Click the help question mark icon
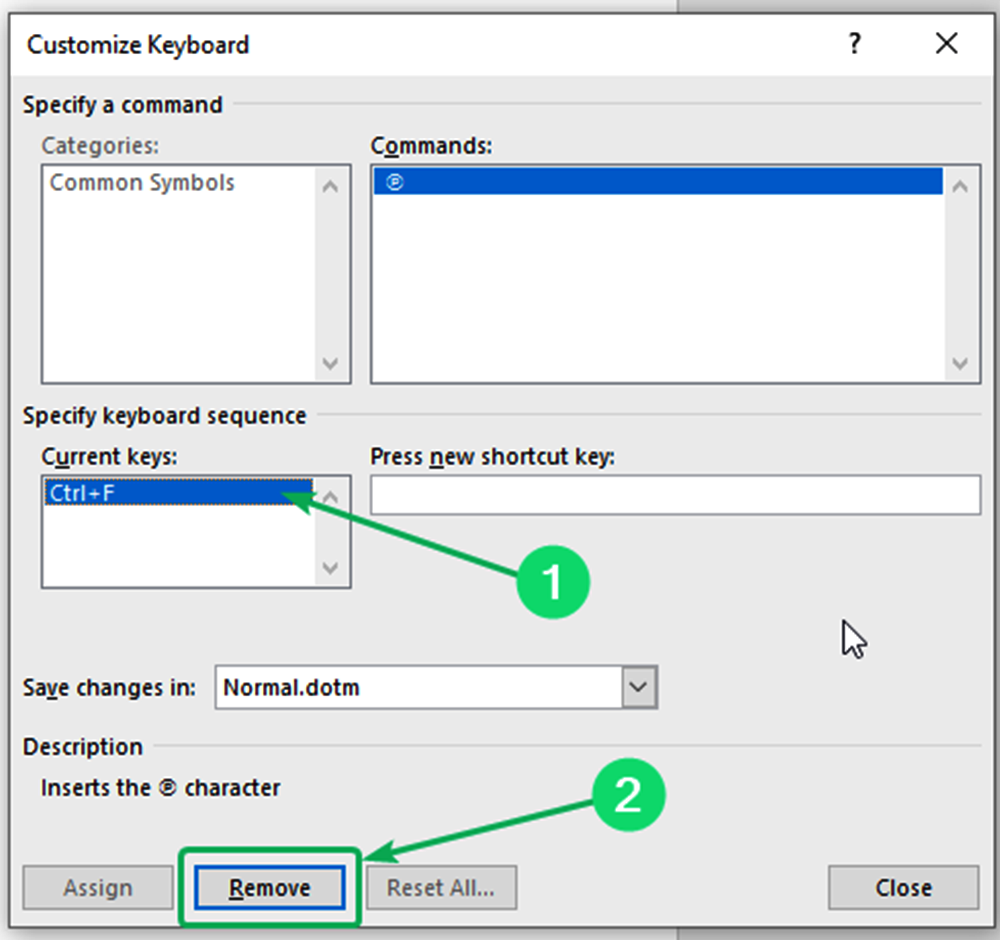Image resolution: width=1000 pixels, height=940 pixels. click(x=855, y=44)
